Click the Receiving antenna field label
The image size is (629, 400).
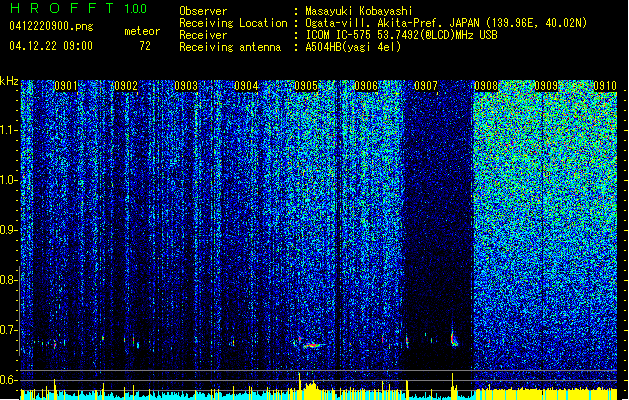(x=230, y=47)
